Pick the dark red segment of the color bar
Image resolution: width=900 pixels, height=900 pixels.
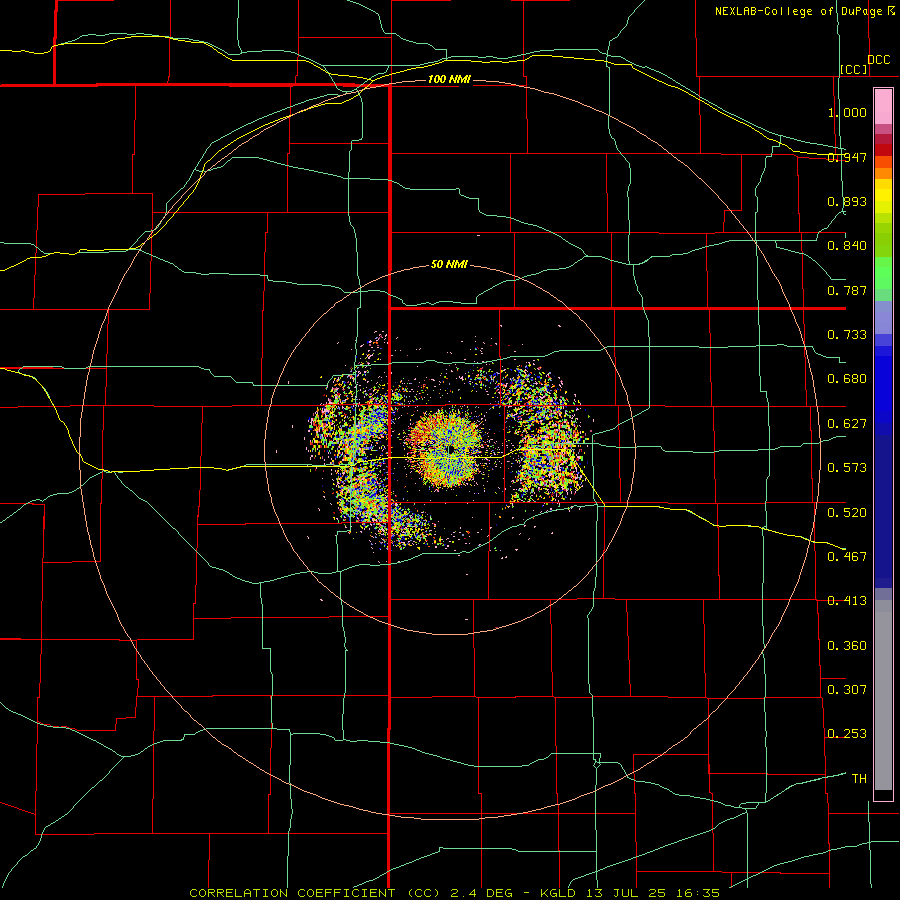tap(883, 149)
